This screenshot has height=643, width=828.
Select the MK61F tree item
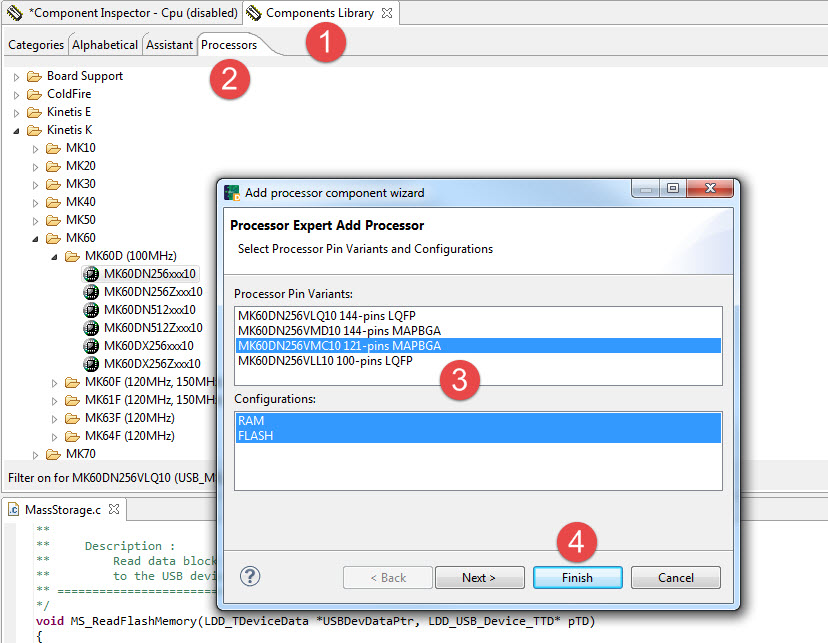coord(150,400)
